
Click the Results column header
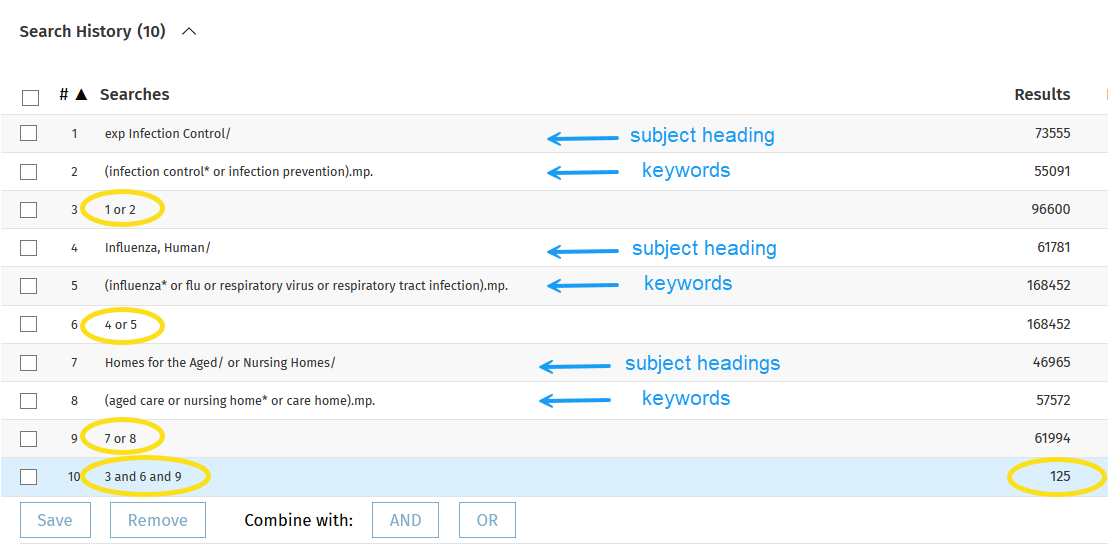coord(1042,95)
